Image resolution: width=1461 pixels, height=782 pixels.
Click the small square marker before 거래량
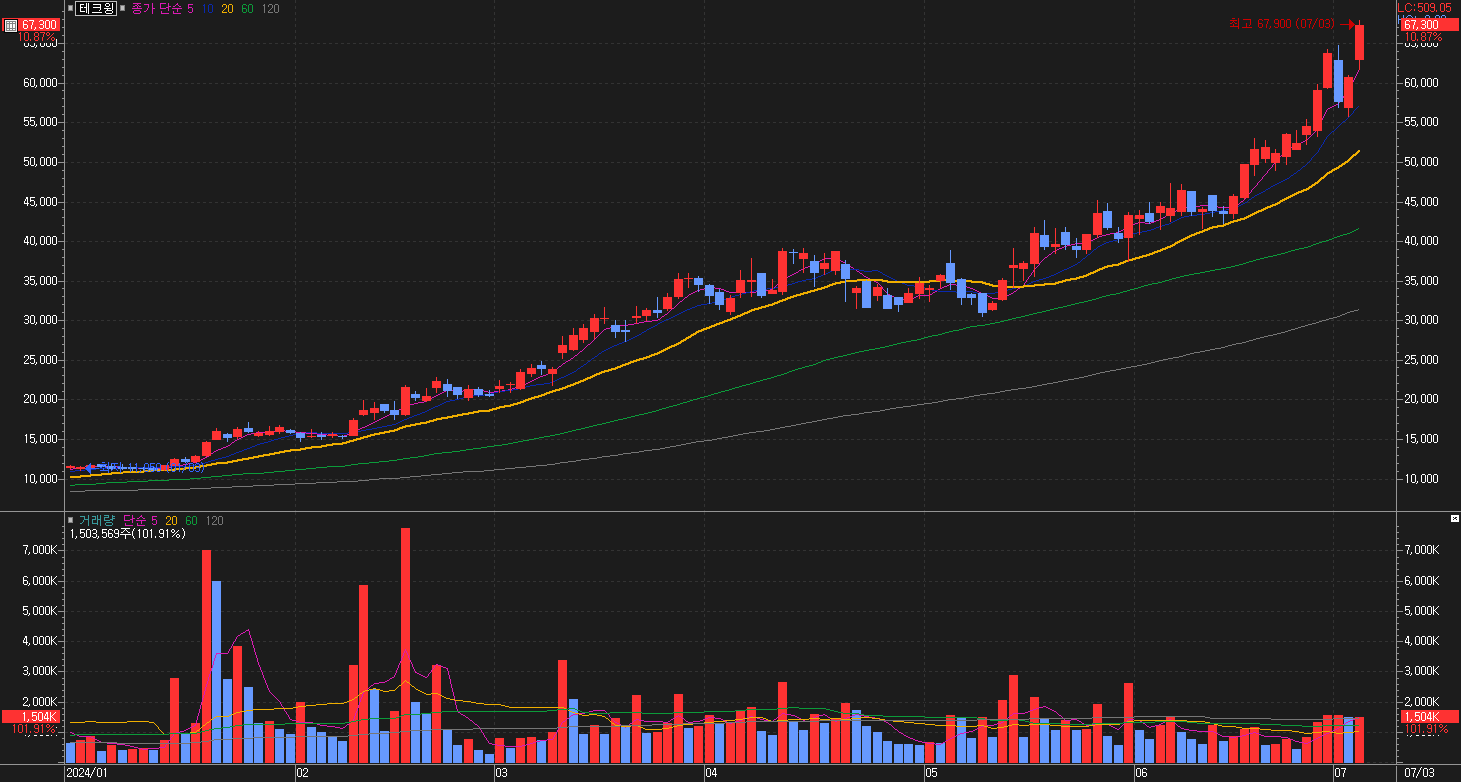point(70,520)
